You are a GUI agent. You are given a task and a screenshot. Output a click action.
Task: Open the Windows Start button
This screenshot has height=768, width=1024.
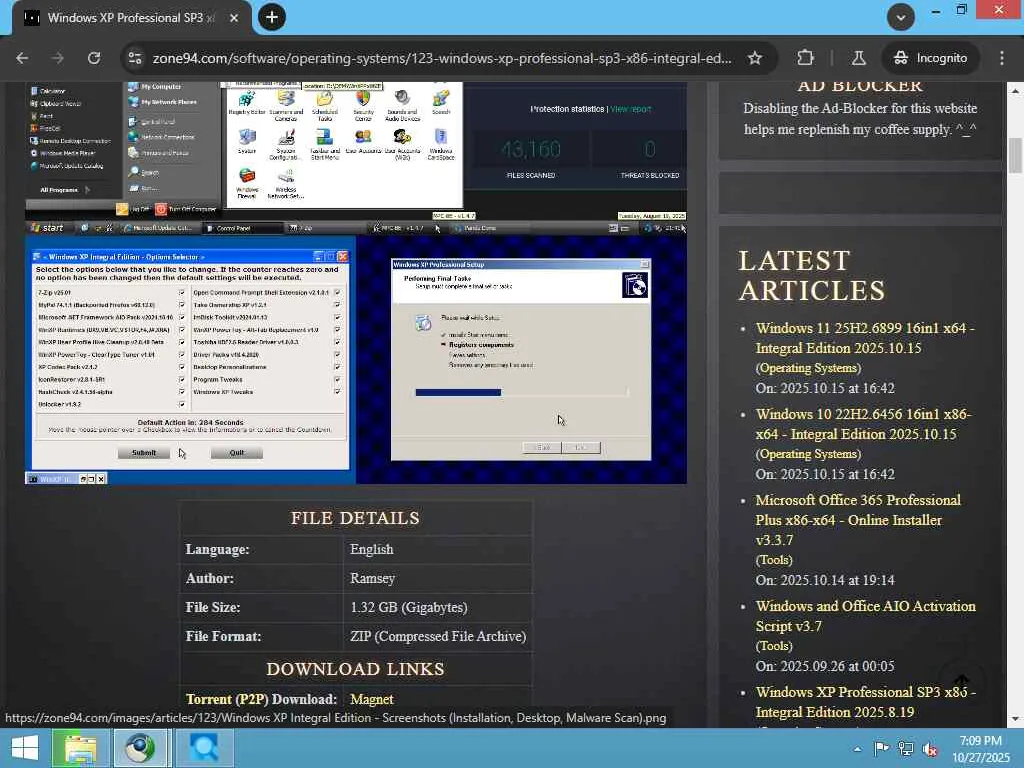pos(24,748)
